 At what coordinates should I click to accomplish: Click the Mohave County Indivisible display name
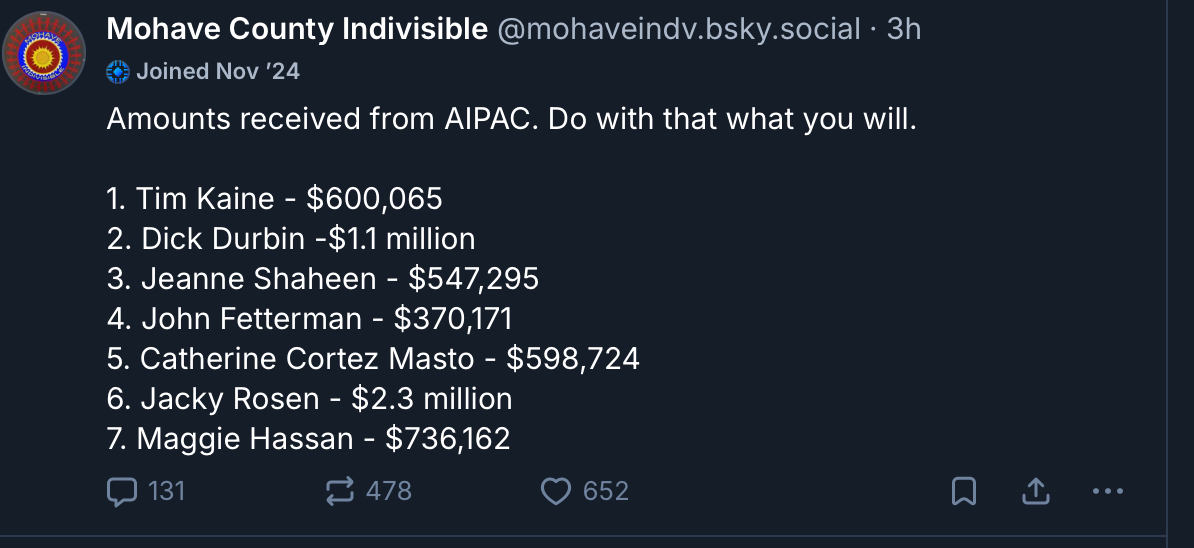pos(296,30)
